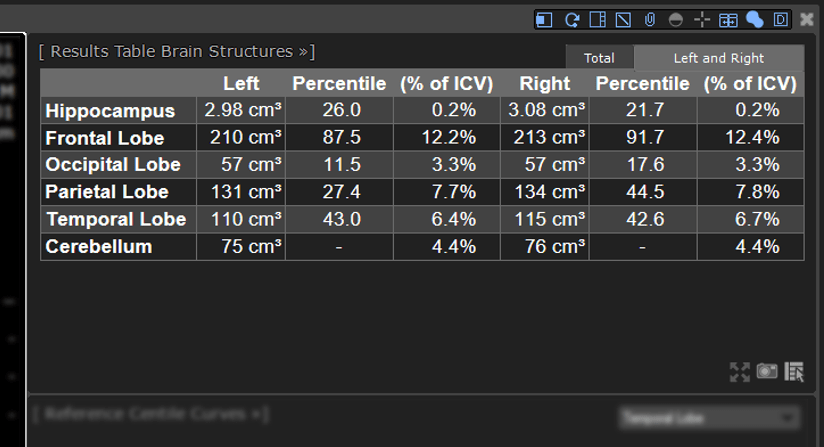
Task: Click the paperclip attachment icon
Action: point(650,20)
